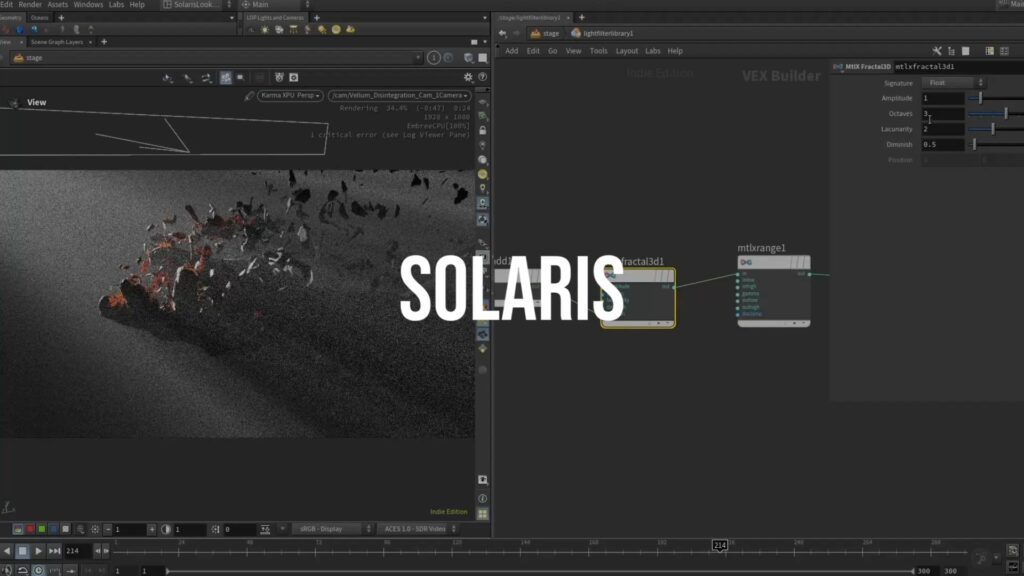This screenshot has width=1024, height=576.
Task: Open the Add menu in the network editor
Action: (511, 51)
